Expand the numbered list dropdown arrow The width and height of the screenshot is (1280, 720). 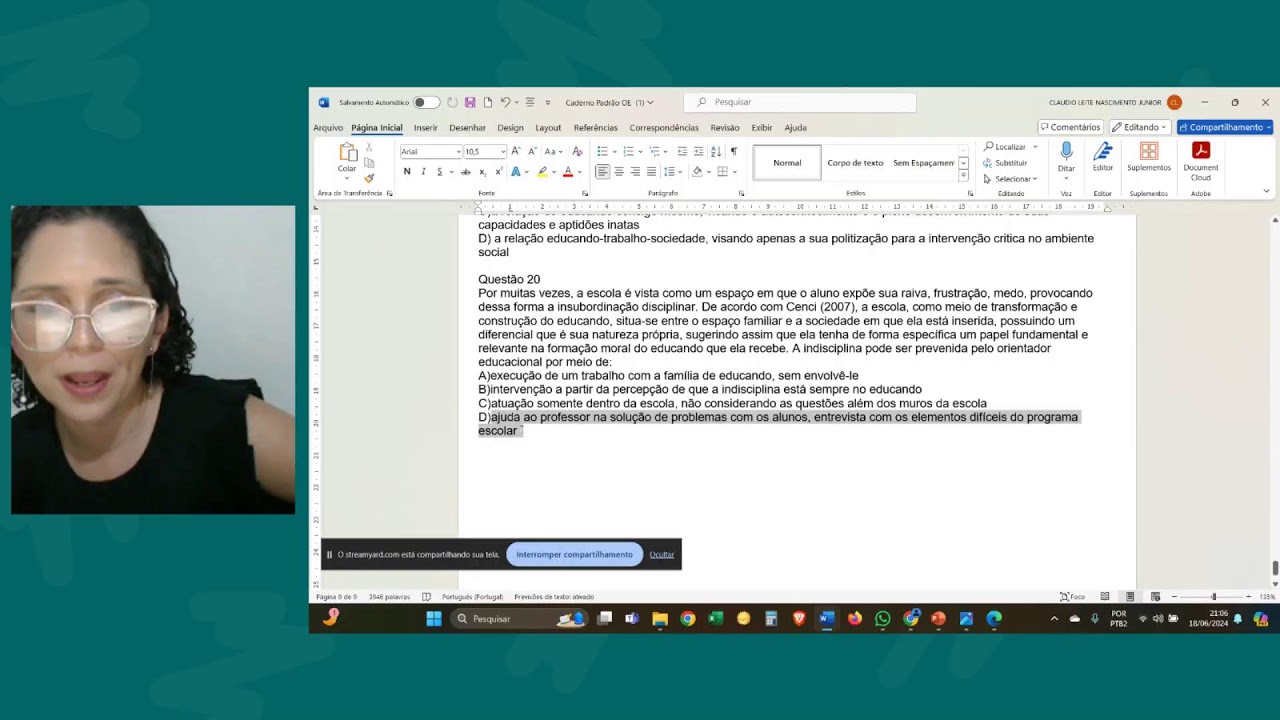[x=640, y=152]
